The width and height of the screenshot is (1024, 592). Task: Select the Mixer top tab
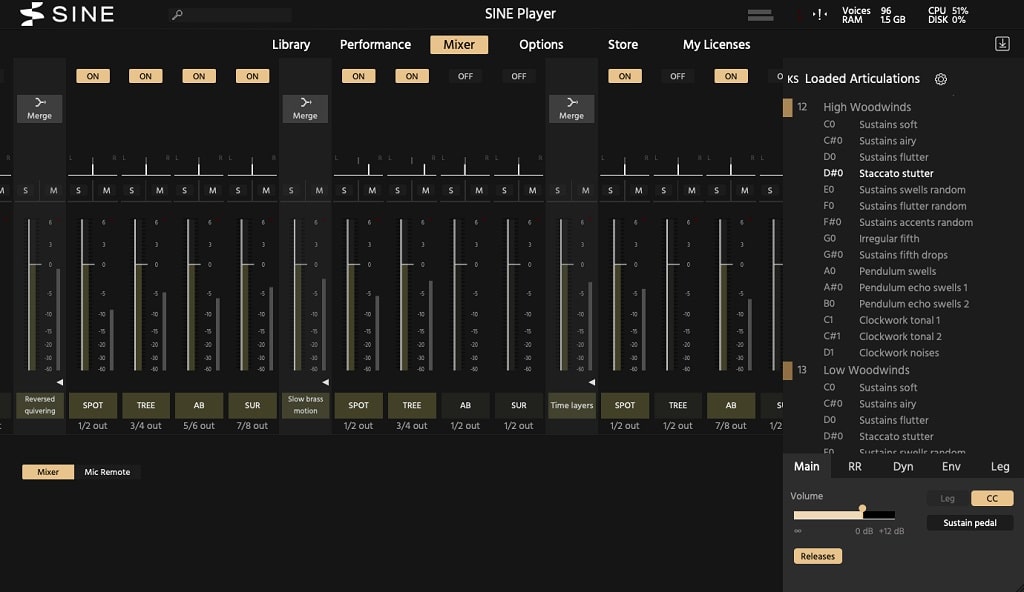[x=459, y=45]
